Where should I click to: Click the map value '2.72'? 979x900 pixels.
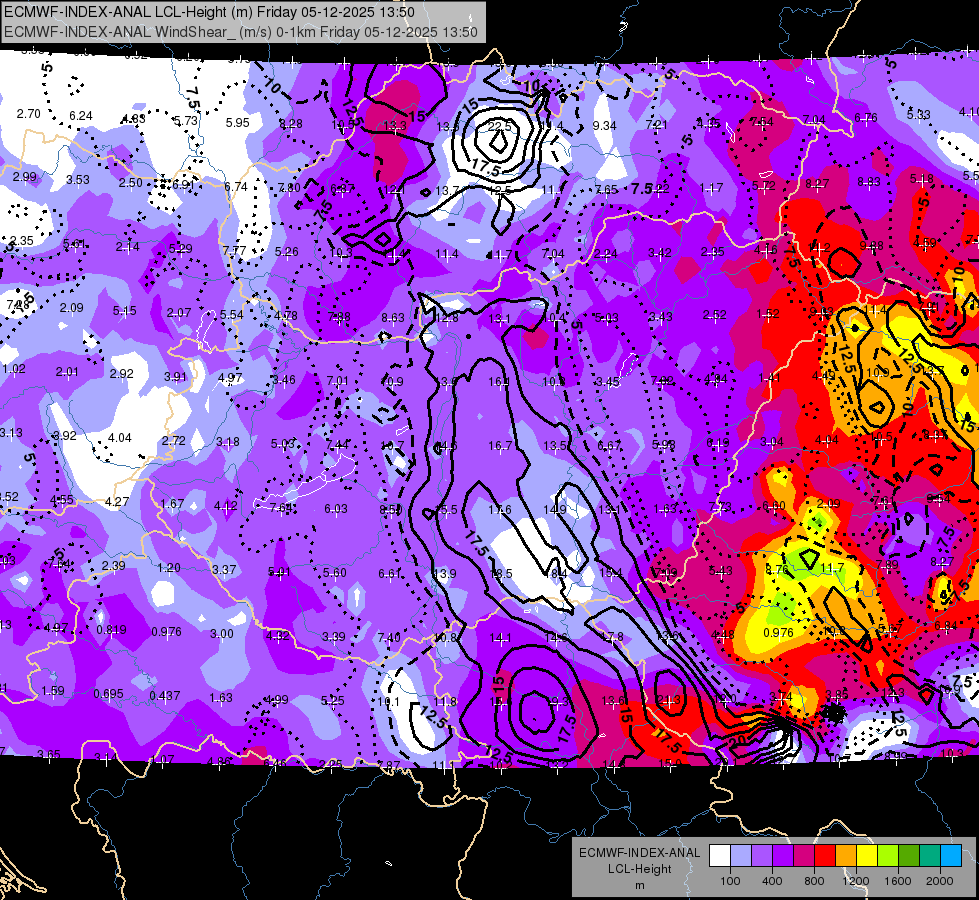coord(174,440)
